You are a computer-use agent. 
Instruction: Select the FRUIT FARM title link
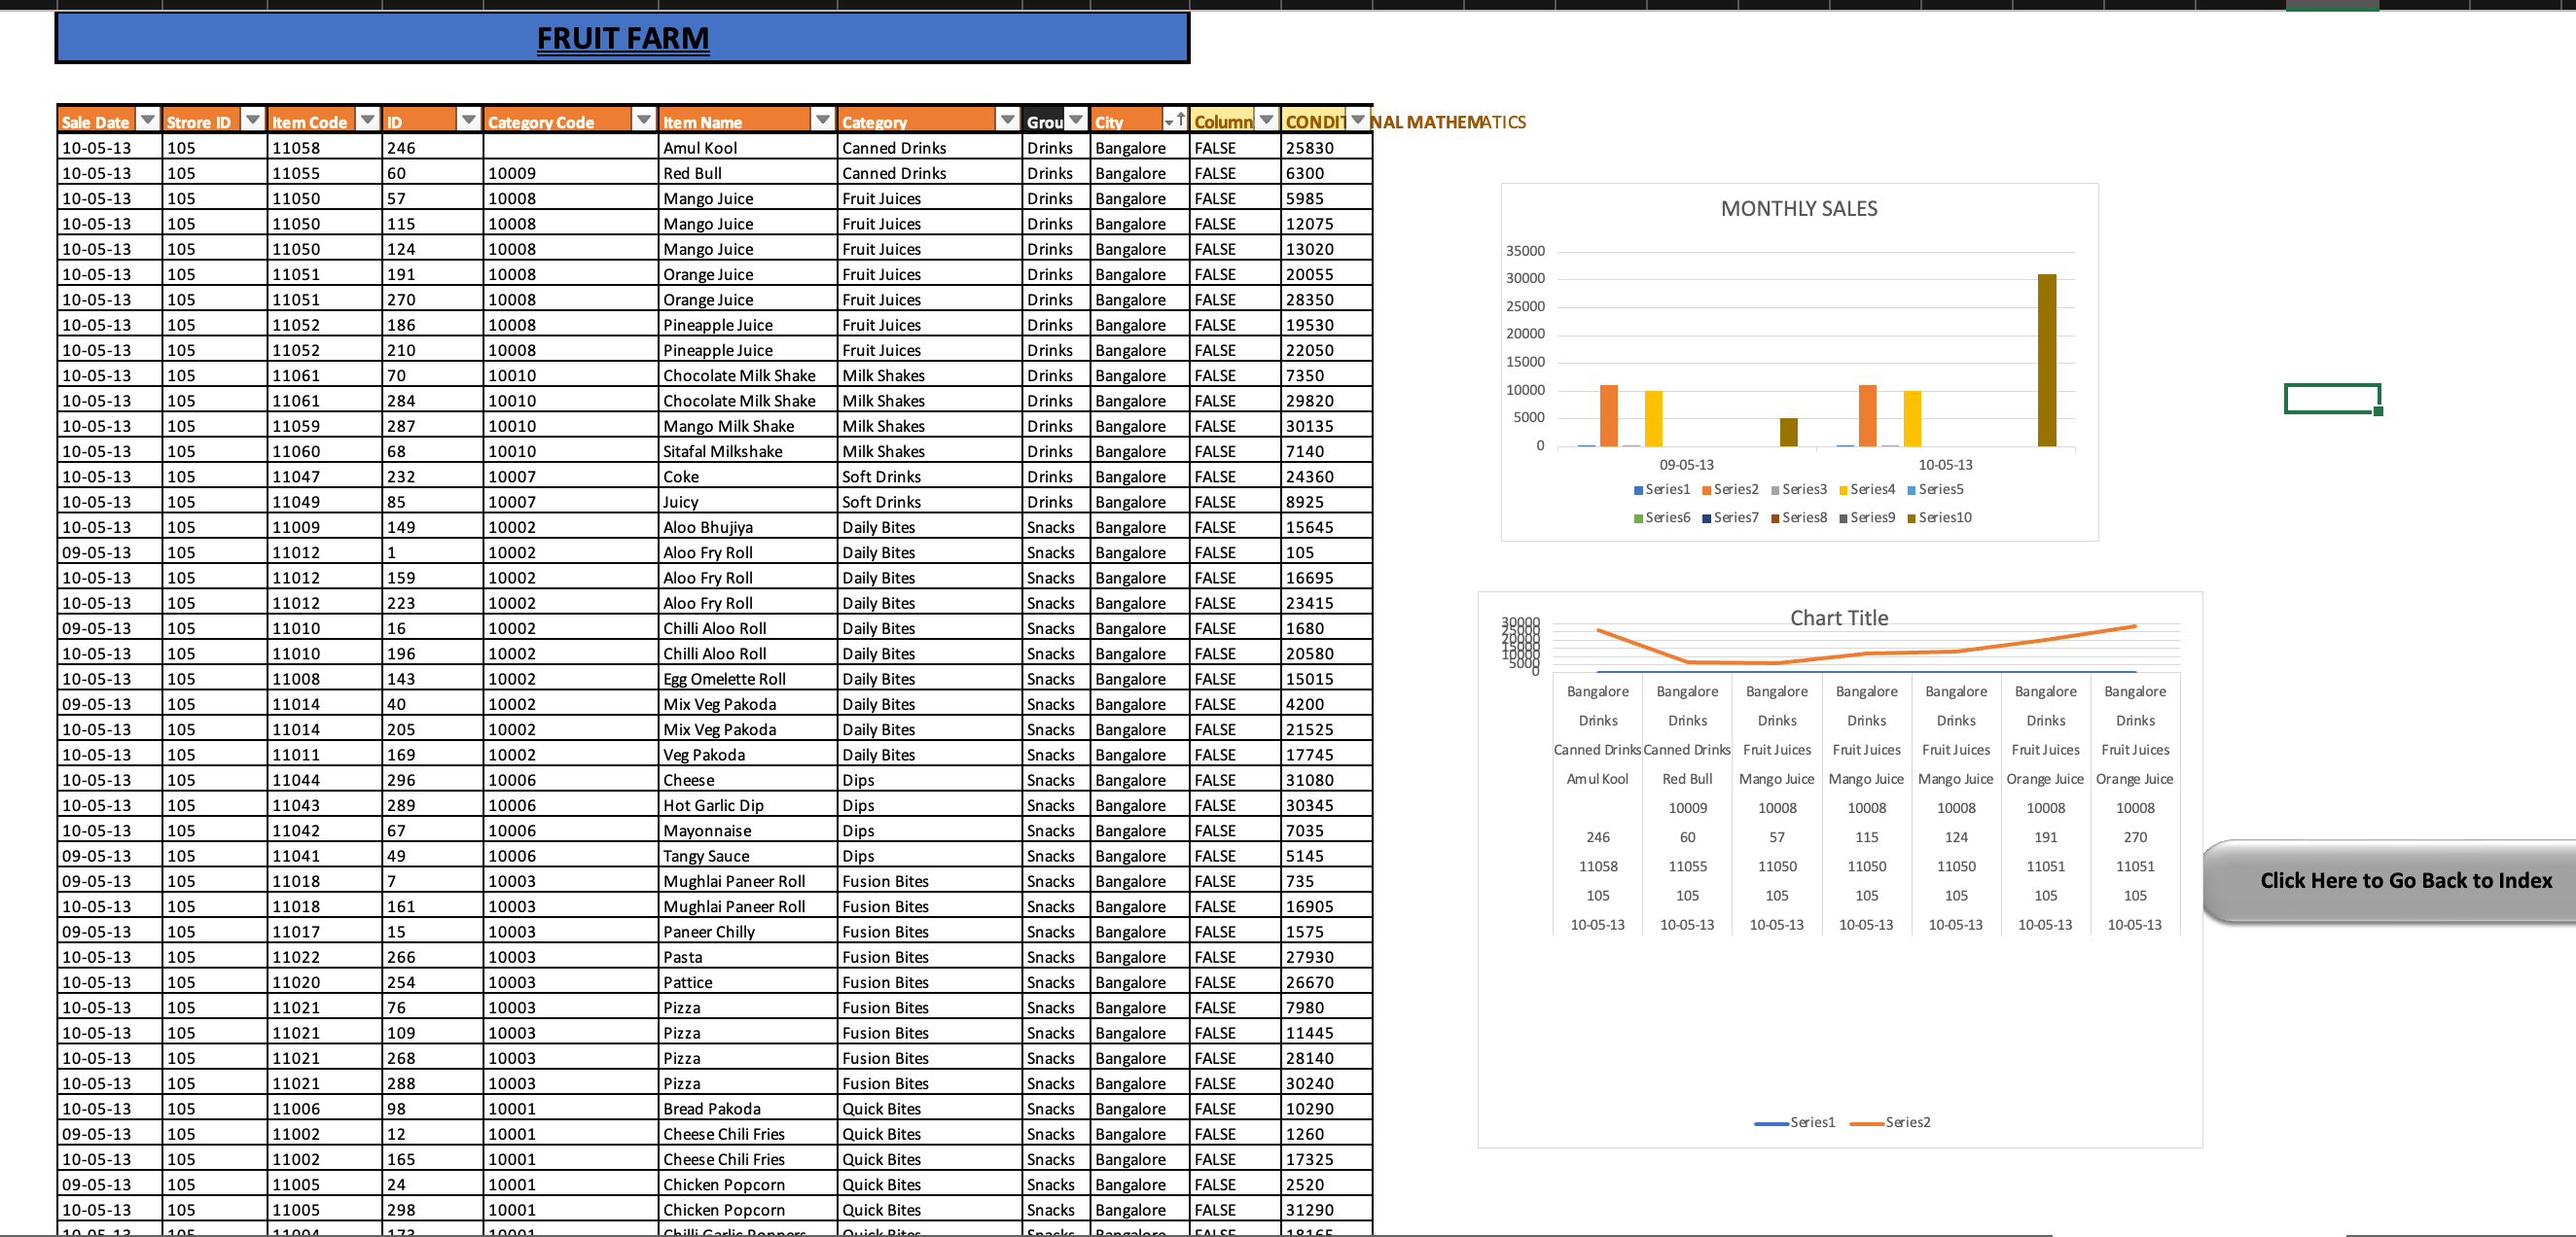[x=623, y=38]
